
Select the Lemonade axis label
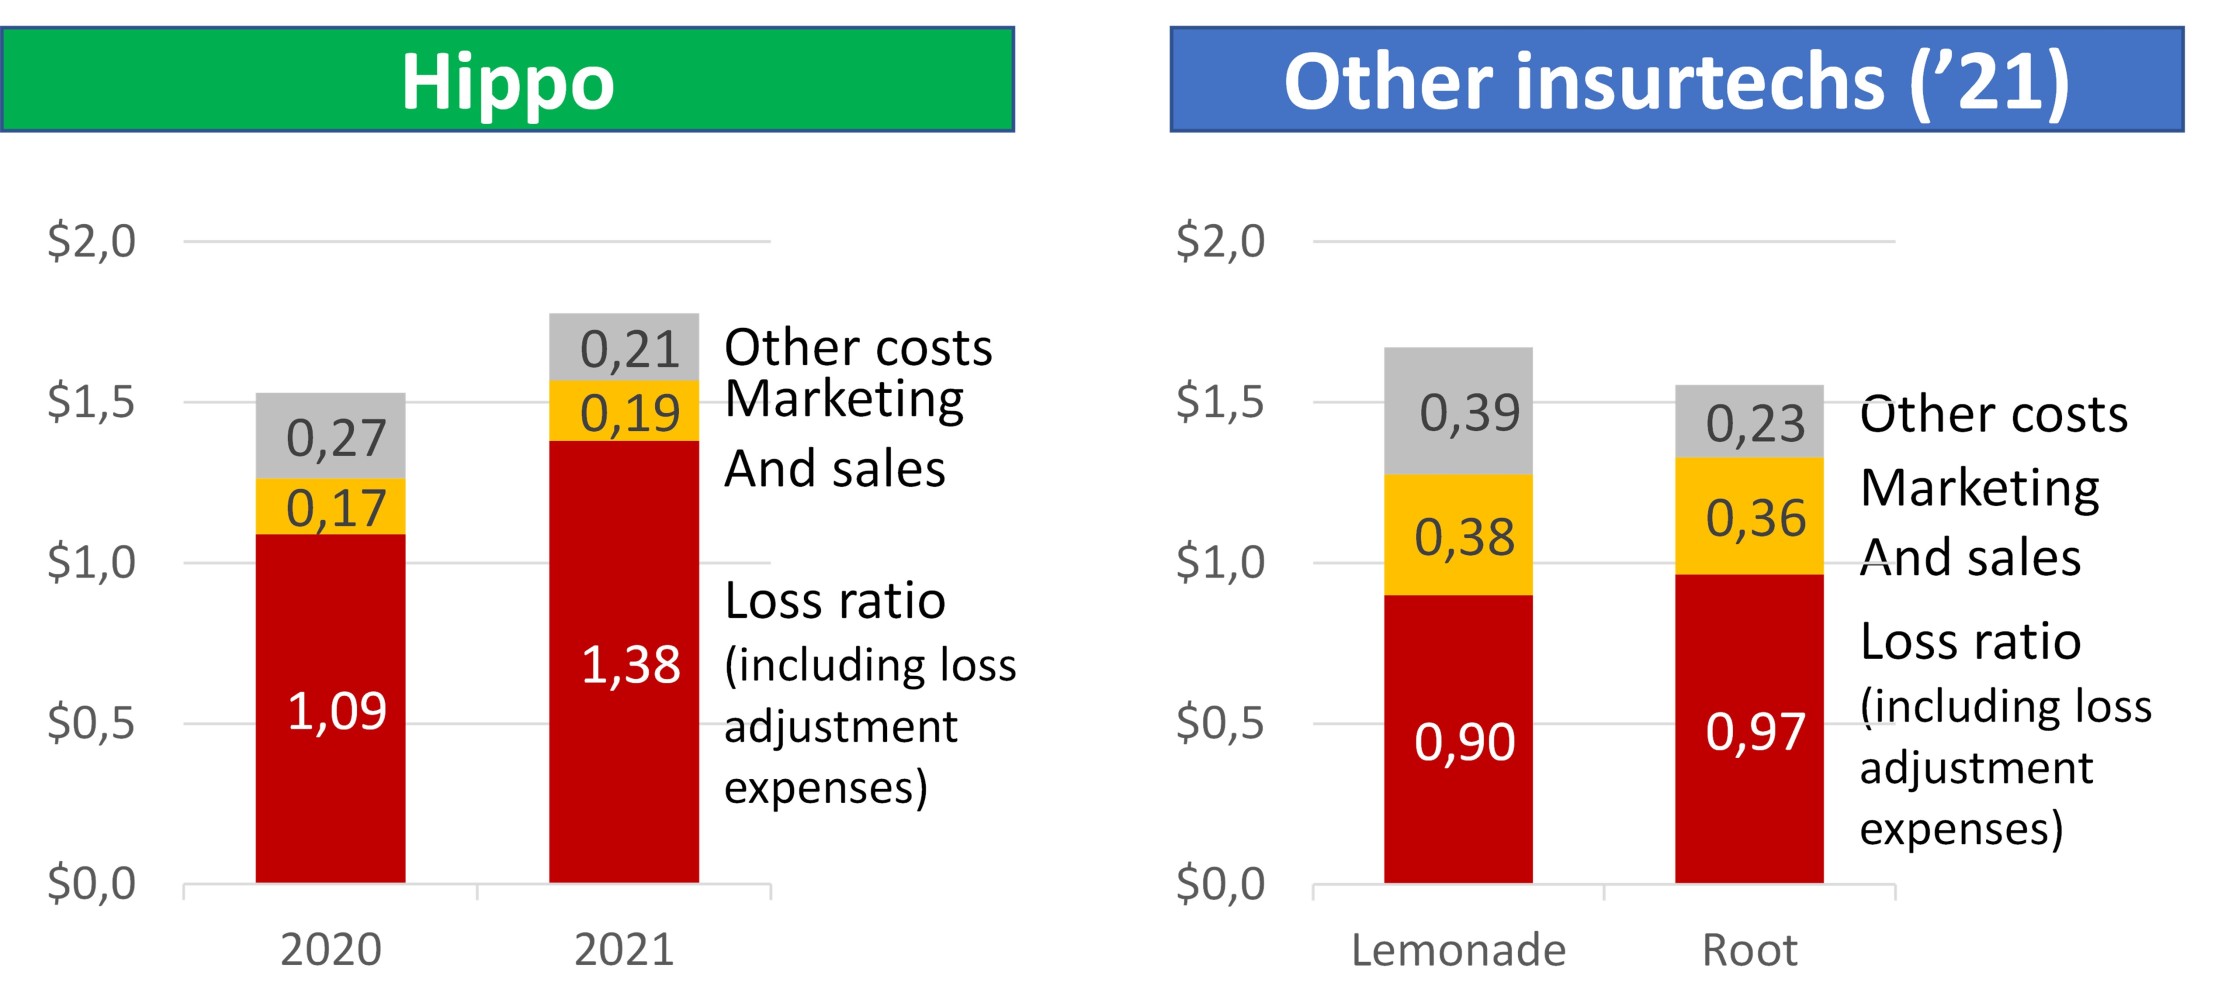coord(1458,949)
